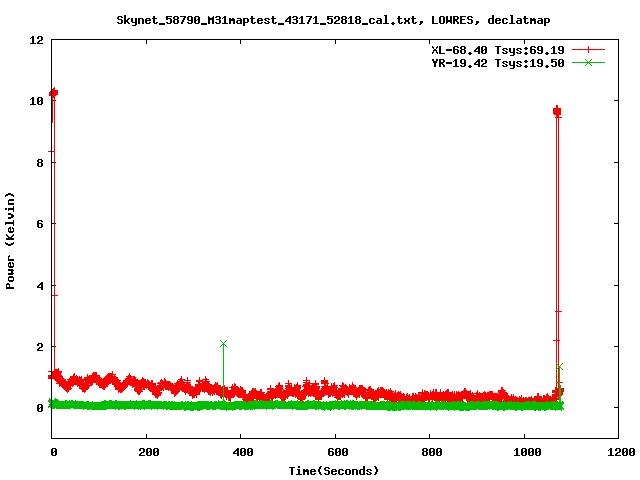Screen dimensions: 640x480
Task: Click the y-axis tick label 12
Action: (36, 40)
